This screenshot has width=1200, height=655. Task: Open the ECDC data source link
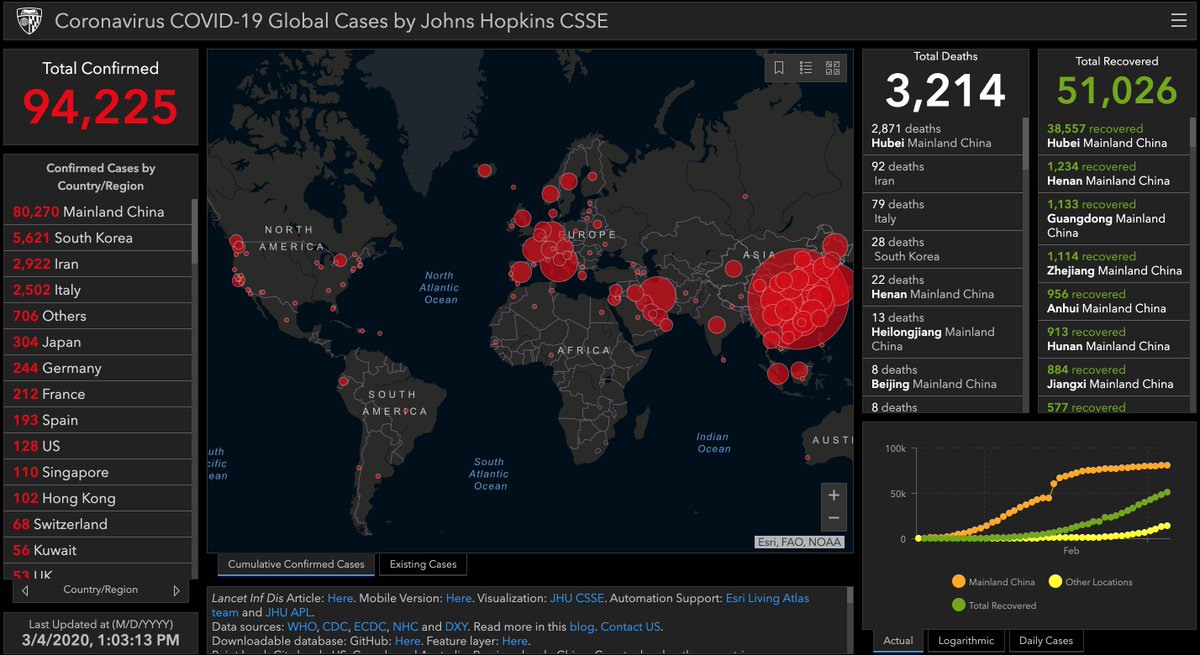click(371, 627)
